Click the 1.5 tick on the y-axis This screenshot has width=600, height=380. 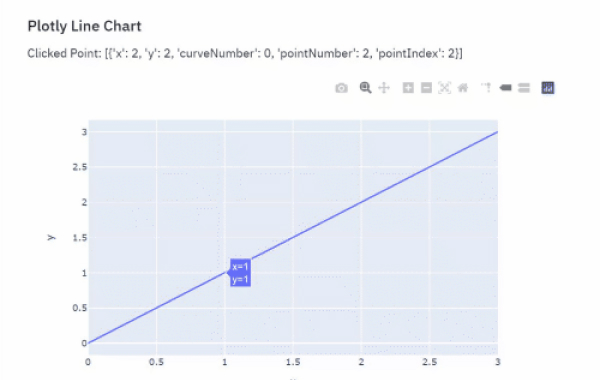tap(80, 238)
